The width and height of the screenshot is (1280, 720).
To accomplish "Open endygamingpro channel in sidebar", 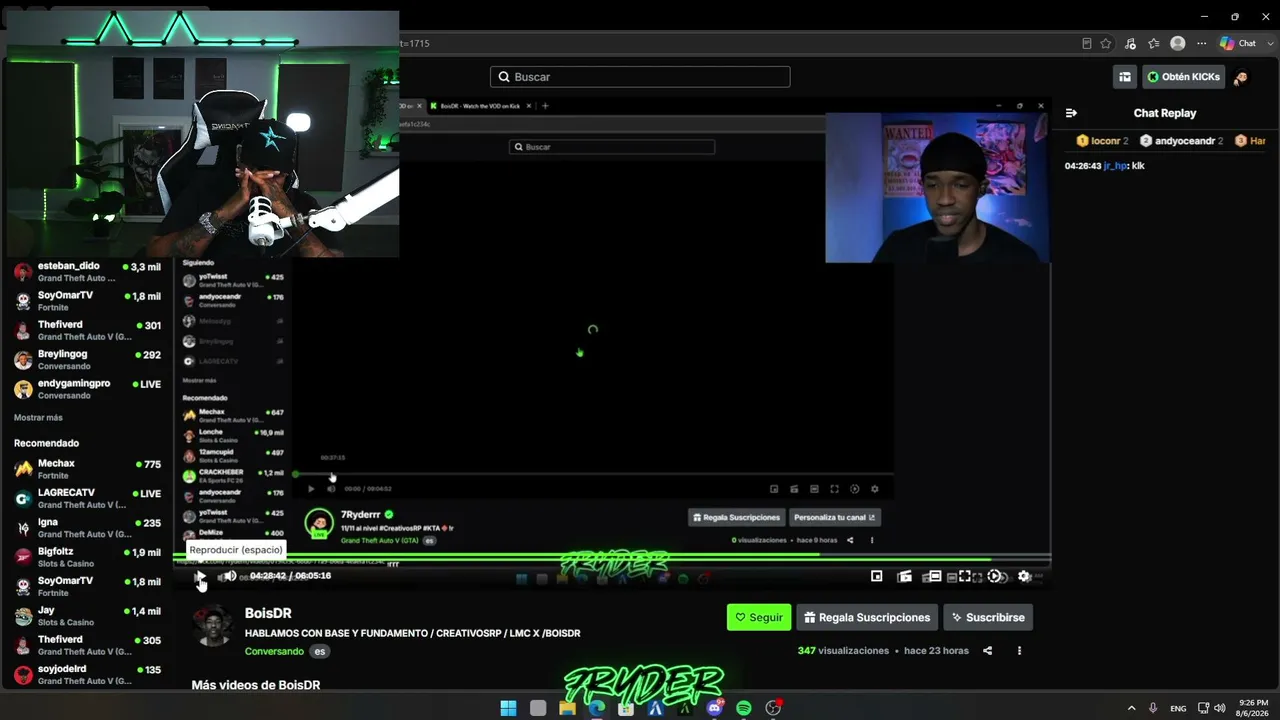I will [88, 389].
